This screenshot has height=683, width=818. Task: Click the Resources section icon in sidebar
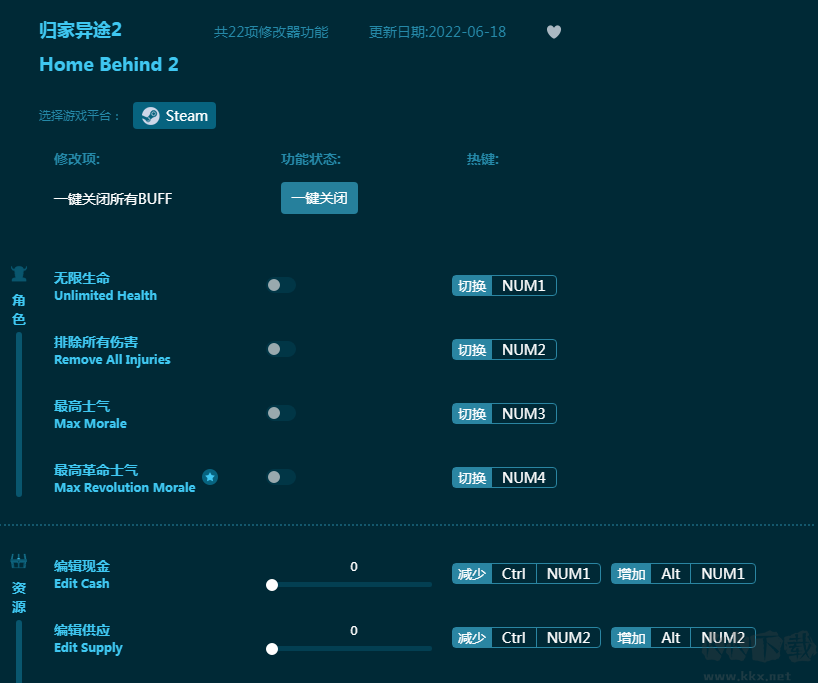tap(19, 561)
